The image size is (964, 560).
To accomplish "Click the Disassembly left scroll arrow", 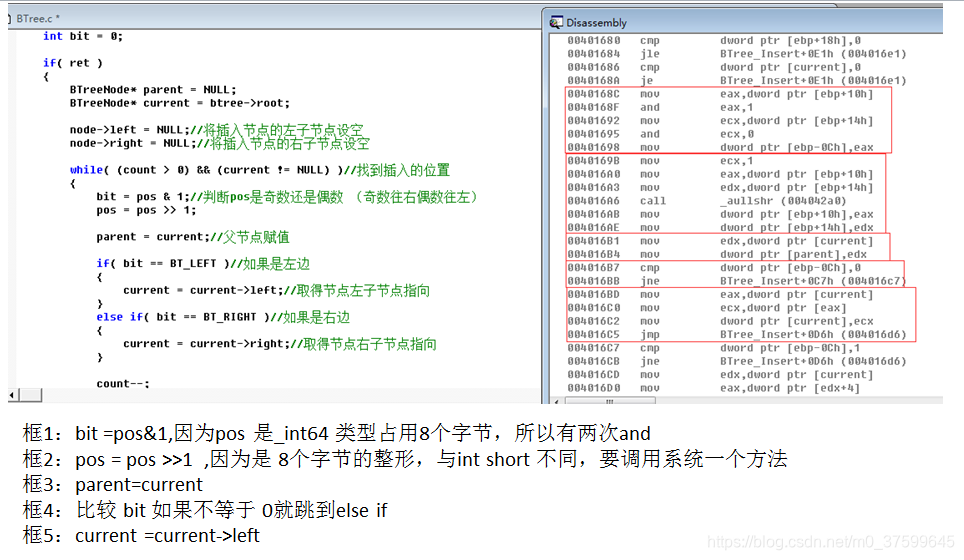I will (x=557, y=401).
